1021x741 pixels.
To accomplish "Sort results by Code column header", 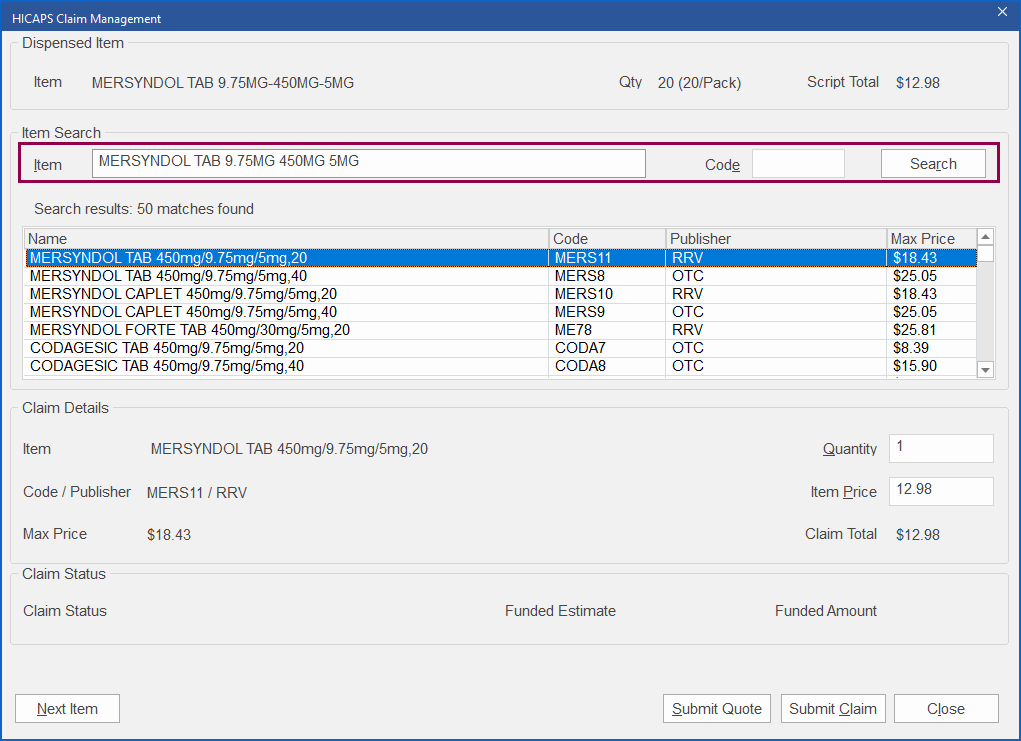I will [607, 239].
